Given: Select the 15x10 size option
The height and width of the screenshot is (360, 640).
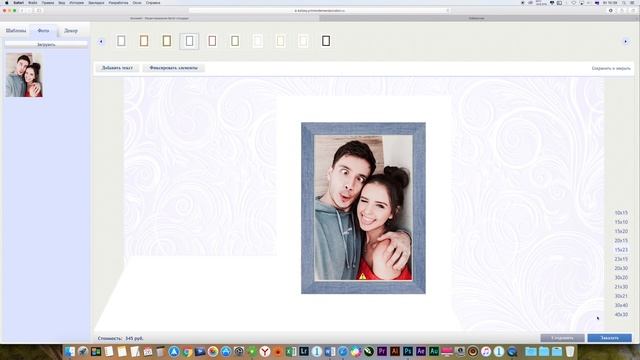Looking at the screenshot, I should (621, 222).
